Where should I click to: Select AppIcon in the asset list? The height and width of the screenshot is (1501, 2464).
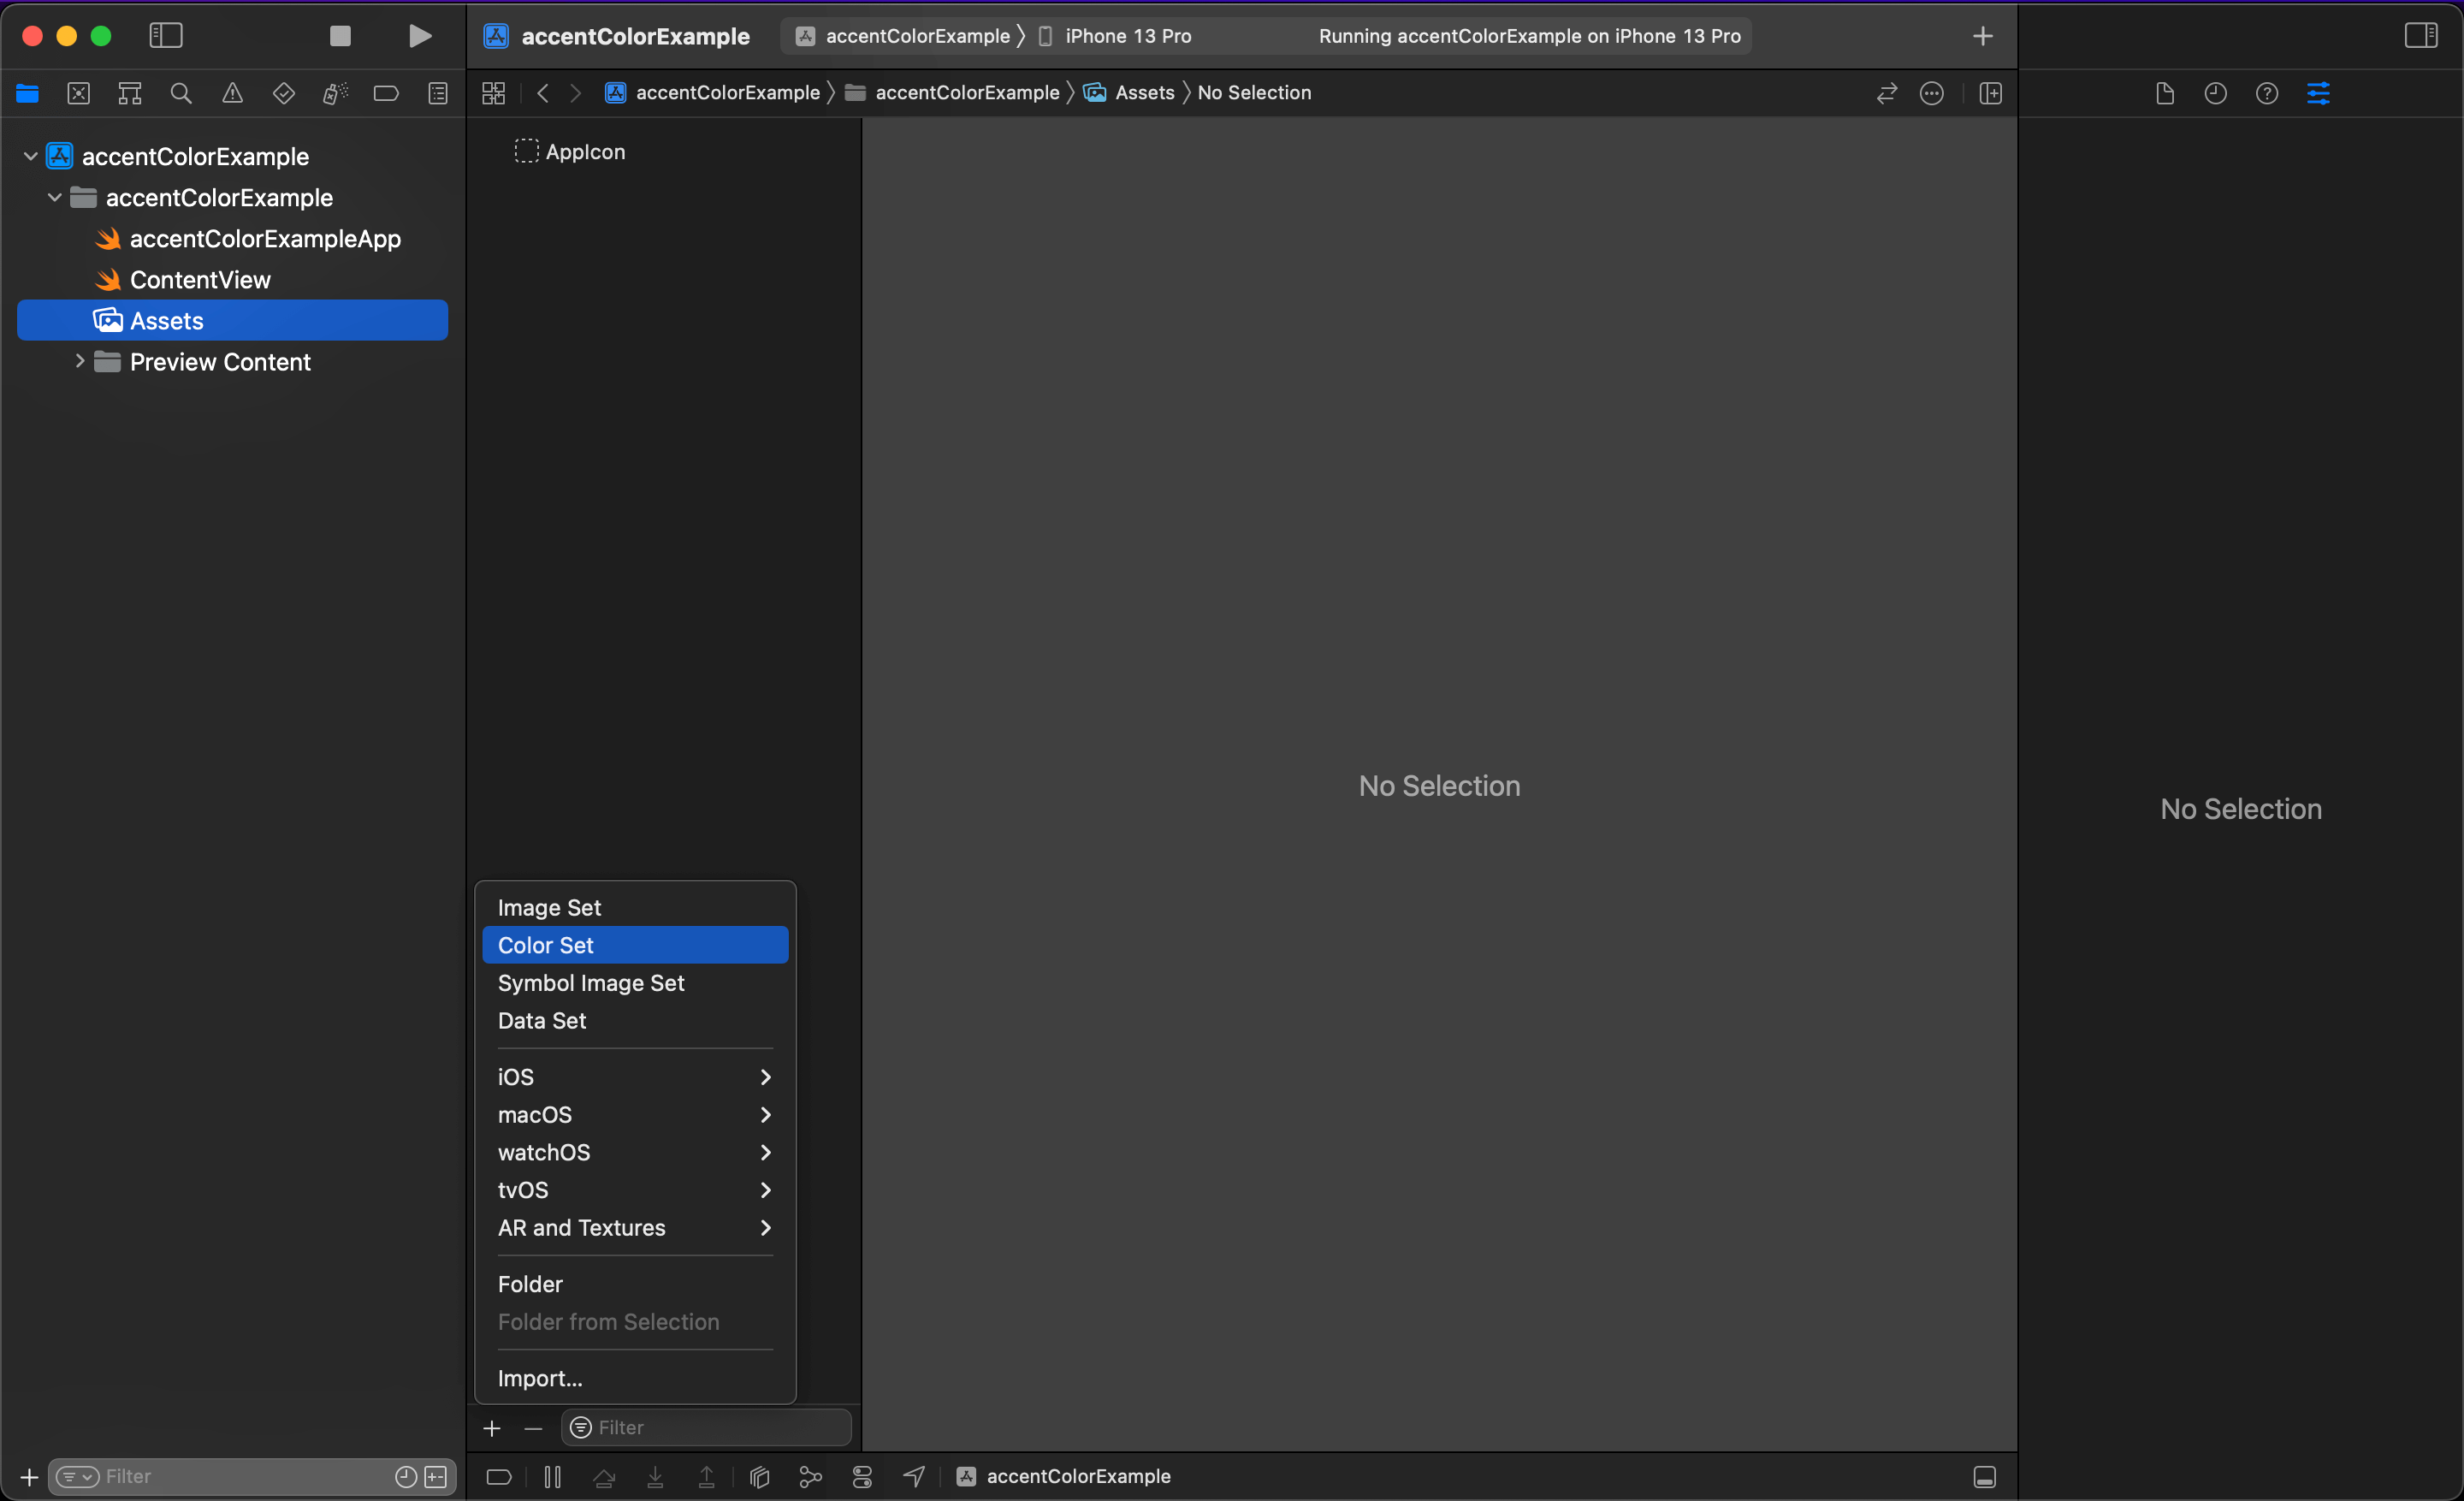(584, 152)
